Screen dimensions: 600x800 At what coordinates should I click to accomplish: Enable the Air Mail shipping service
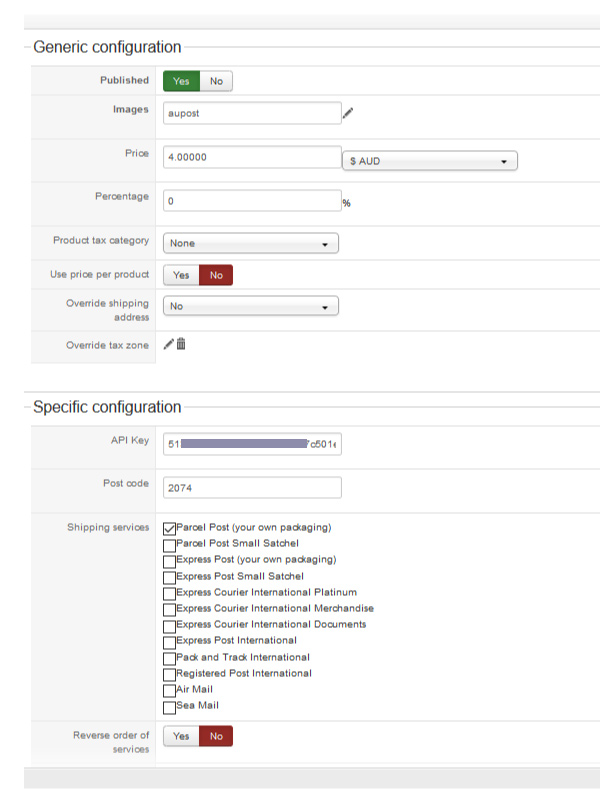click(x=169, y=691)
